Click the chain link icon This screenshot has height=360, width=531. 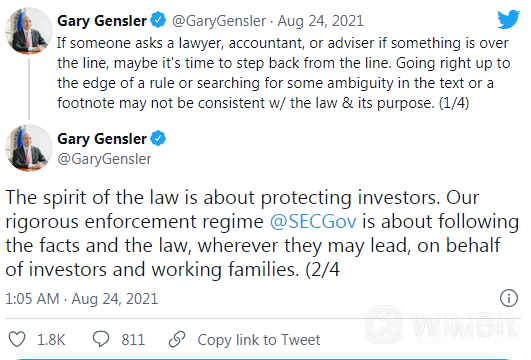click(177, 339)
